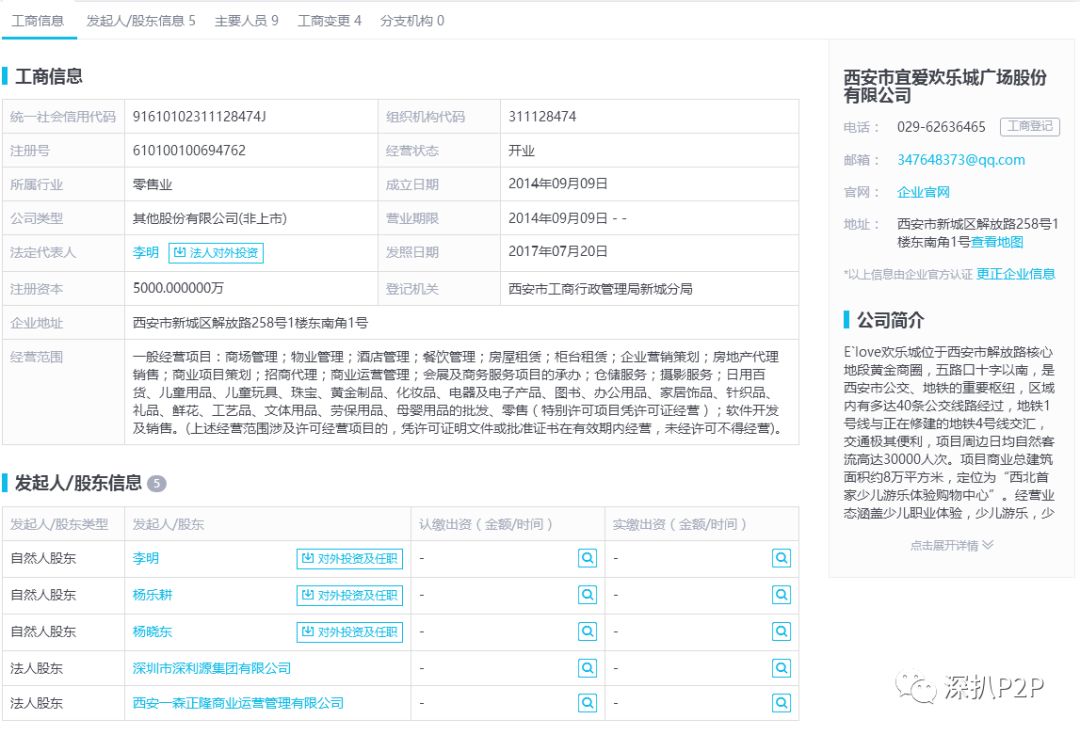Open 实缴出资 magnifier in 杨晓东 row
1080x735 pixels.
(781, 631)
